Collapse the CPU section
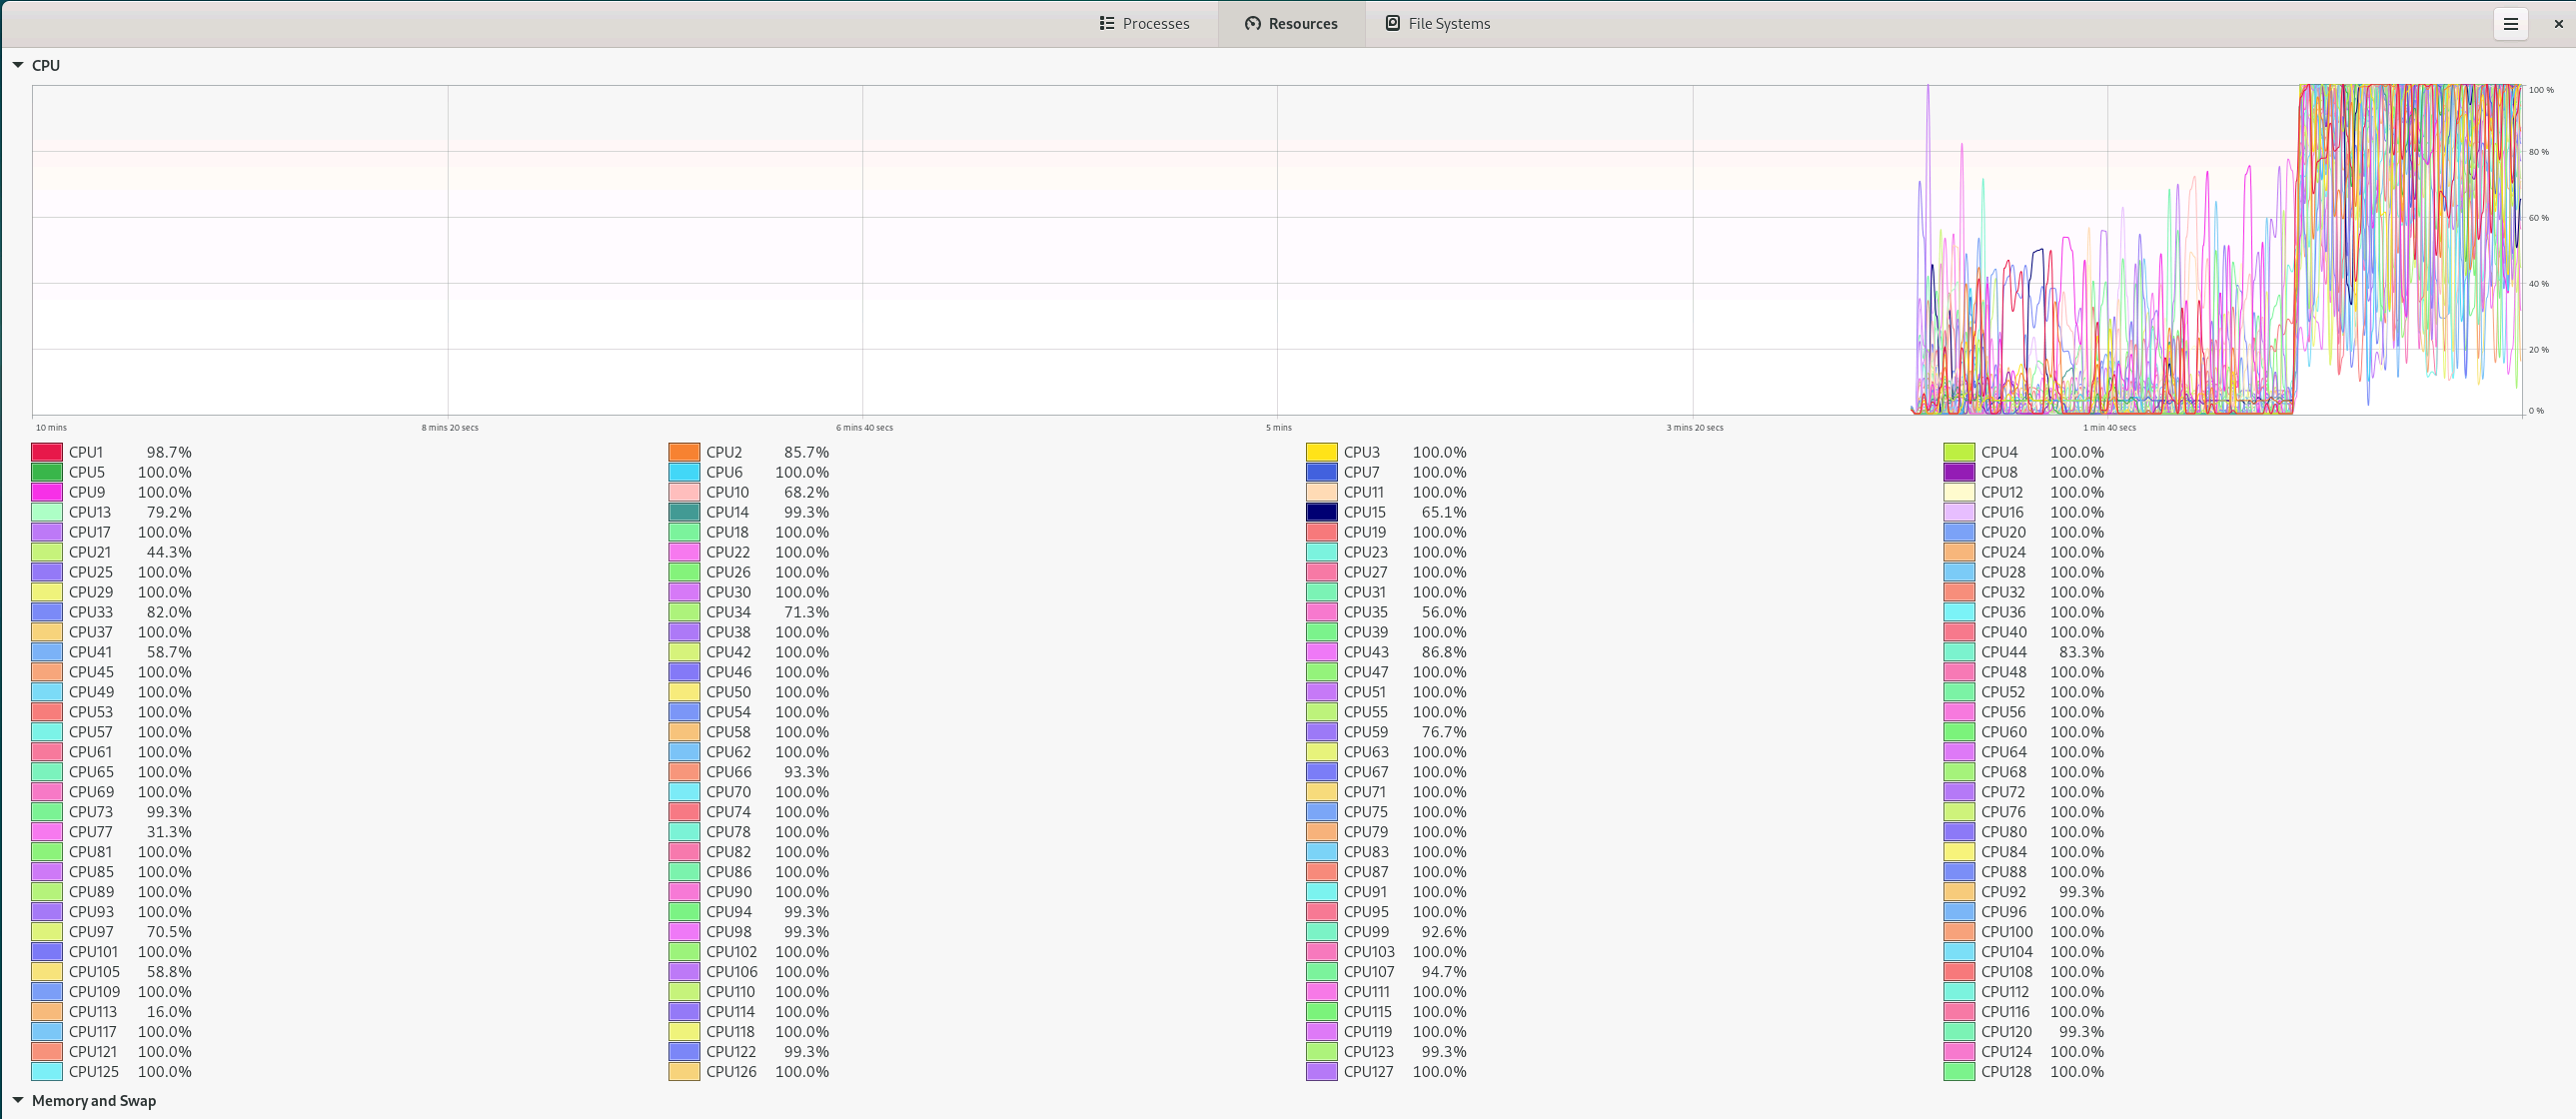This screenshot has height=1119, width=2576. point(18,65)
